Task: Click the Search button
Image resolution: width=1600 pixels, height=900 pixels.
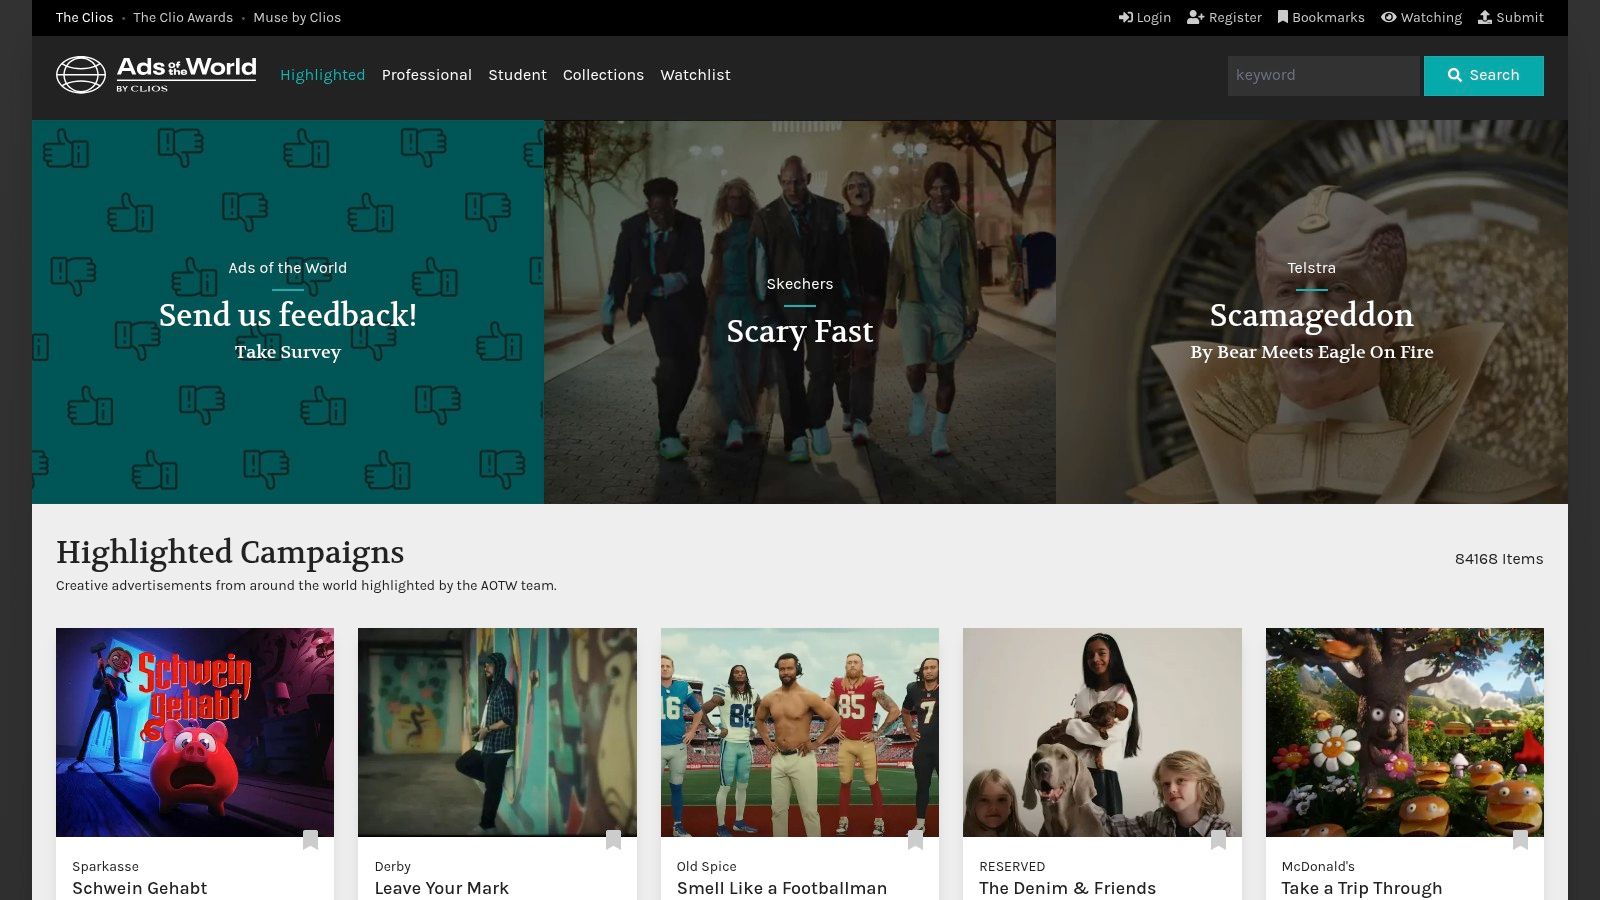Action: [1484, 76]
